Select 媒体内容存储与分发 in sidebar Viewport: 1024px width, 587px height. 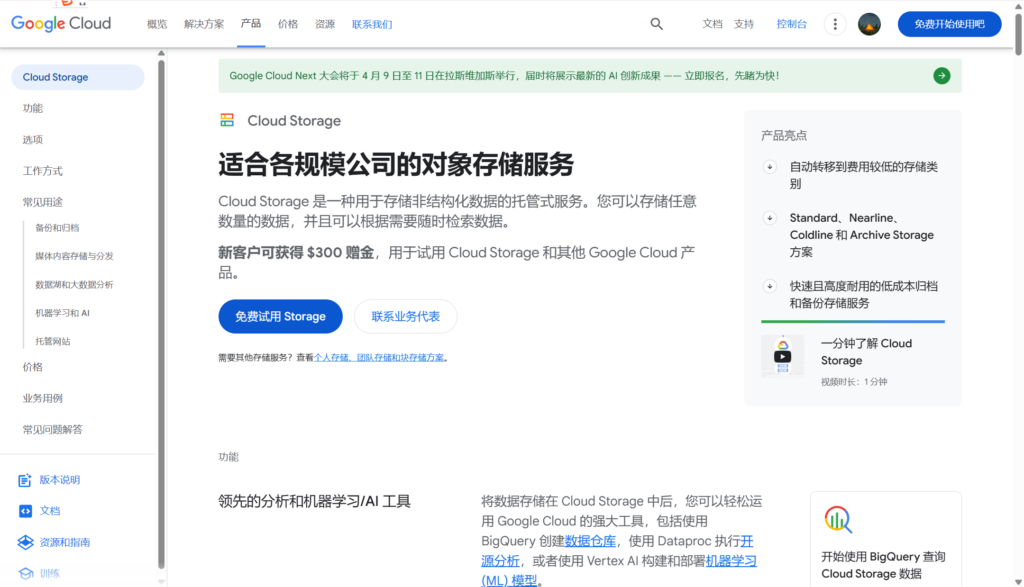click(74, 256)
